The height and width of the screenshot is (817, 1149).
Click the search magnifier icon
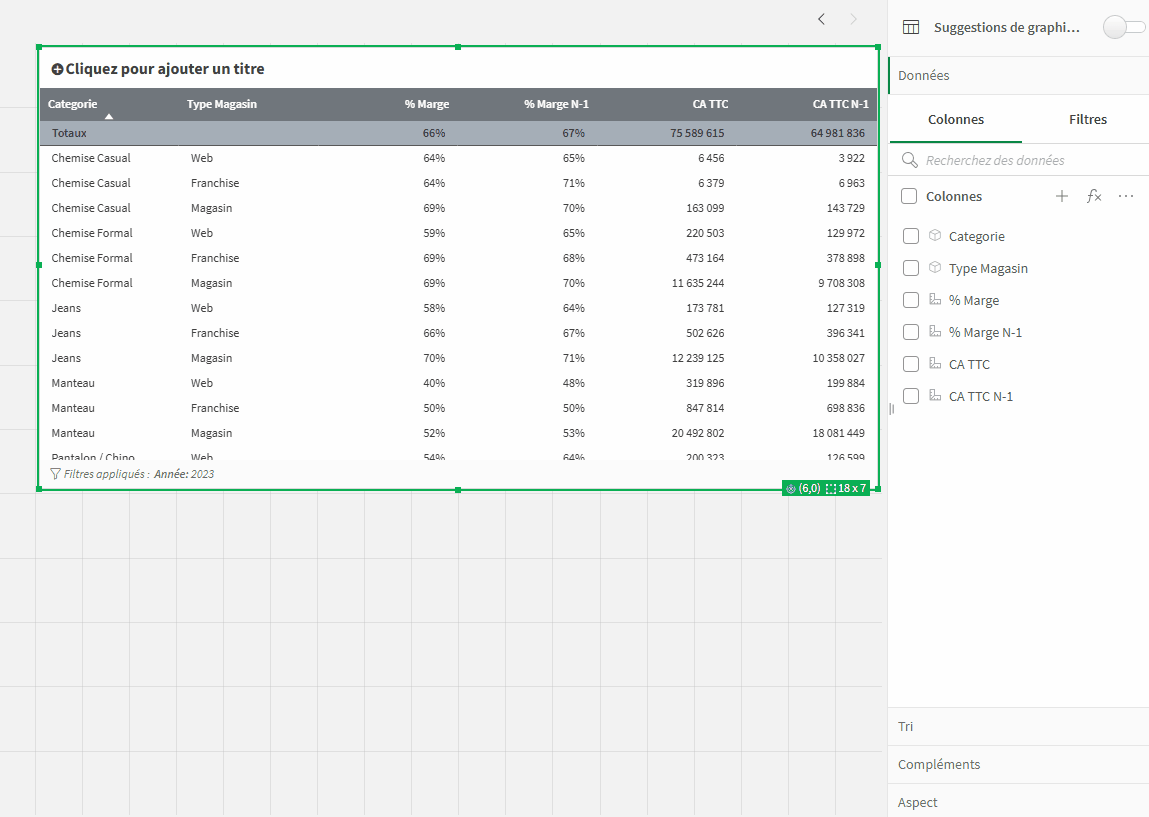point(909,160)
